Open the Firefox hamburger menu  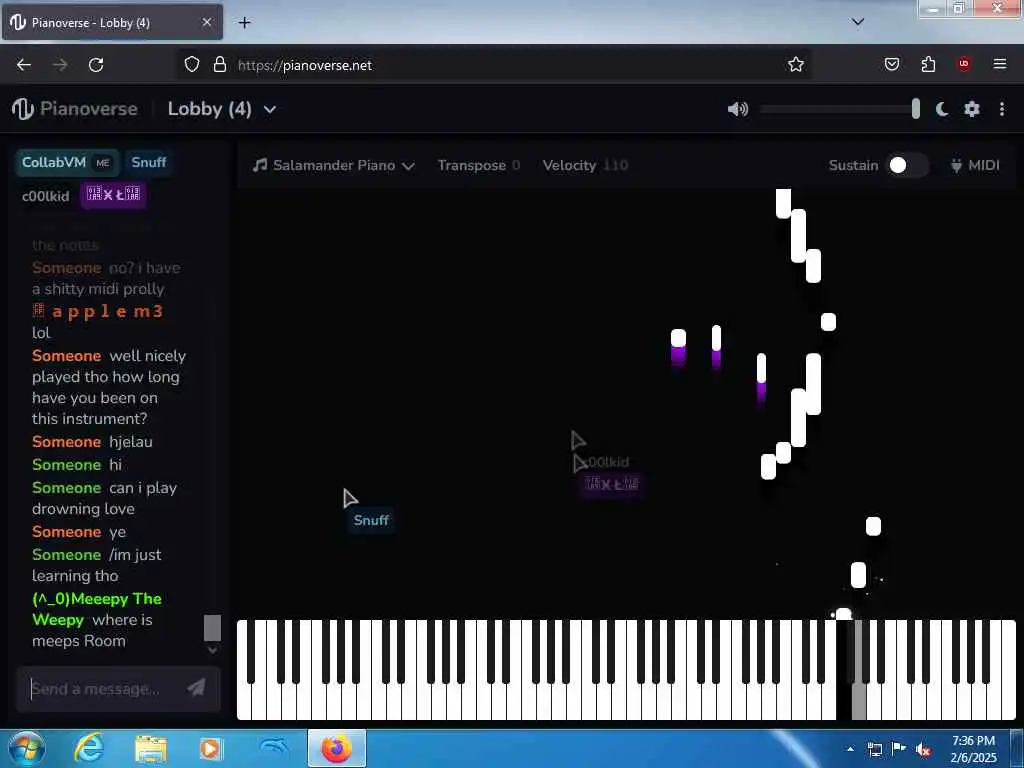pyautogui.click(x=1000, y=64)
